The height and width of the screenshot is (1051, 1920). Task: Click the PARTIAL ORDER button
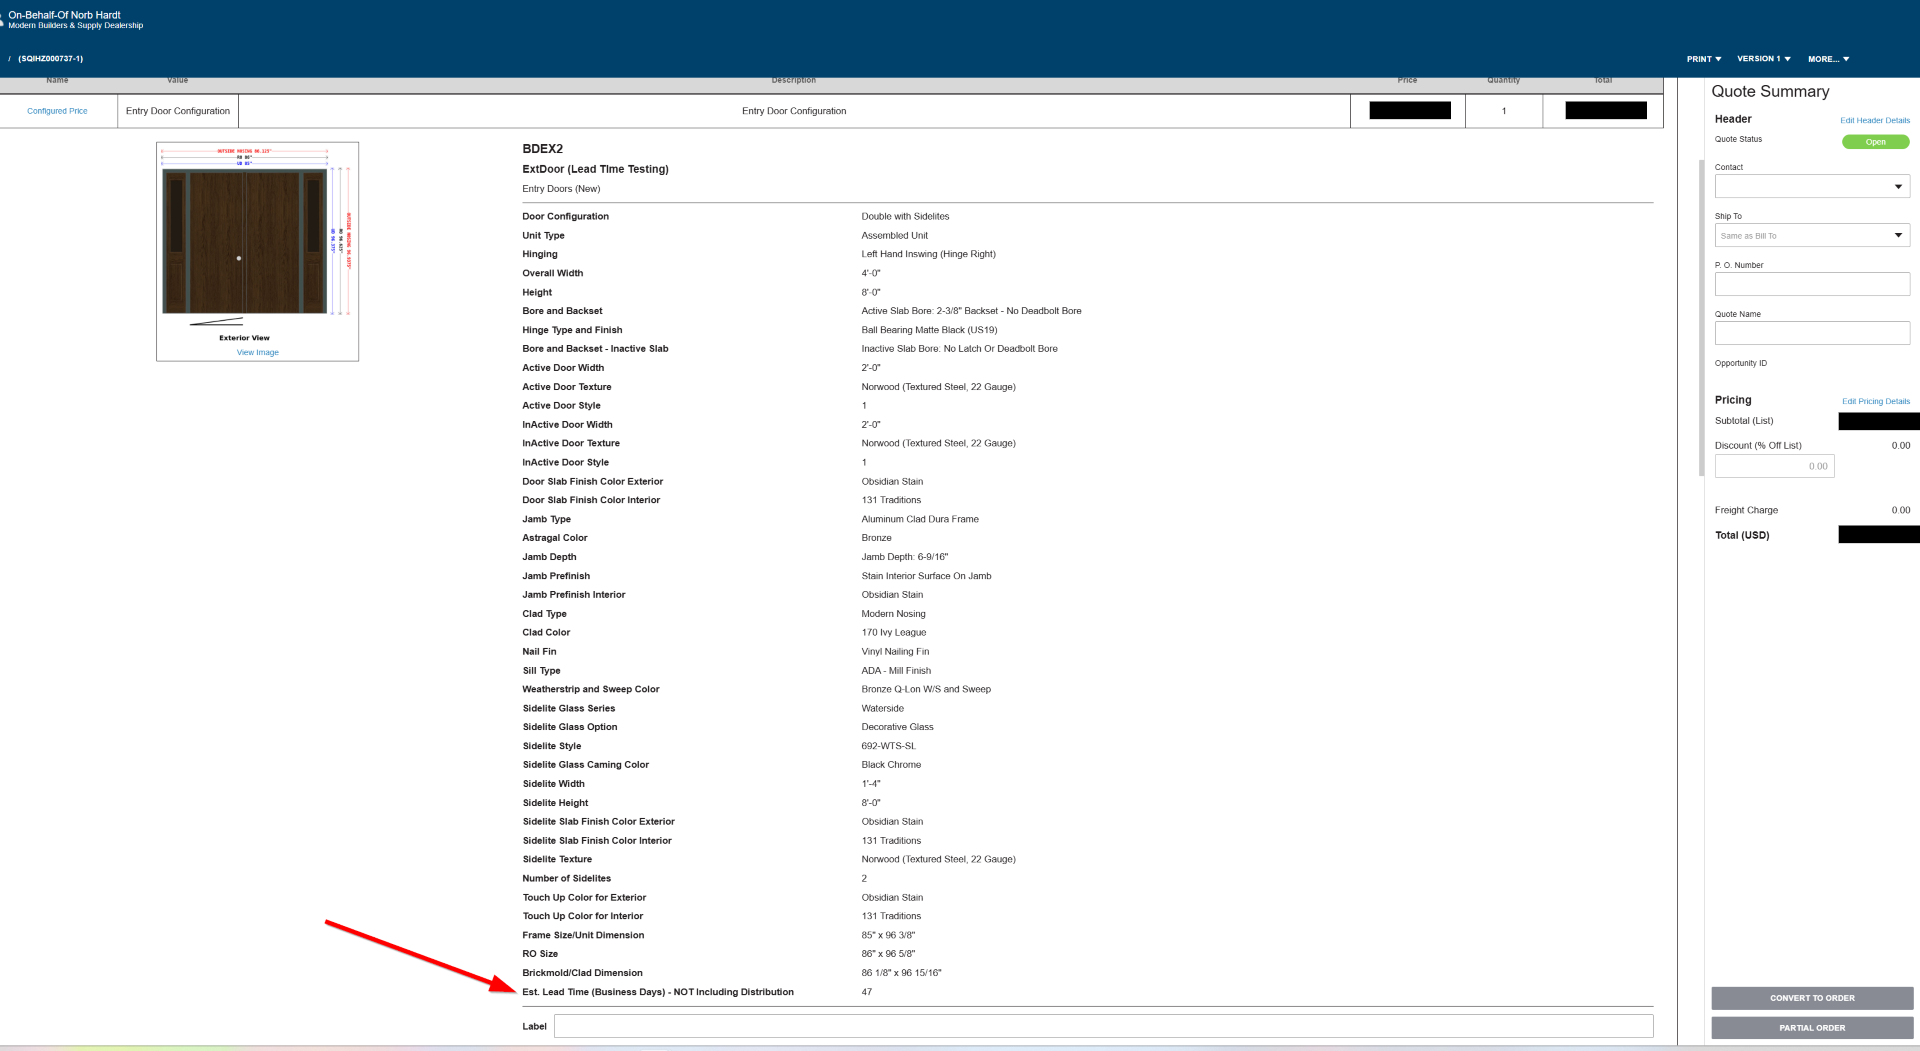1812,1028
